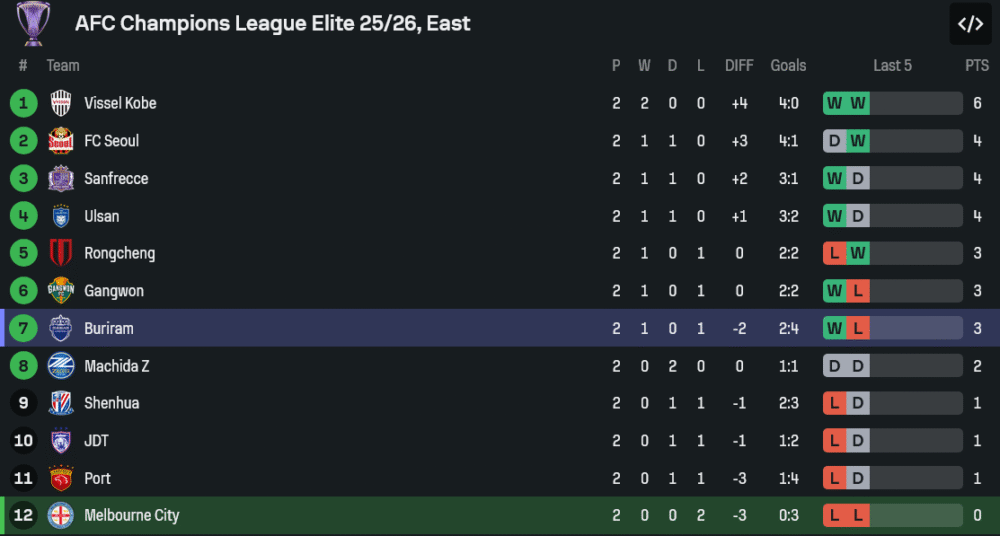The height and width of the screenshot is (536, 1000).
Task: Click the Melbourne City club crest
Action: pos(61,516)
